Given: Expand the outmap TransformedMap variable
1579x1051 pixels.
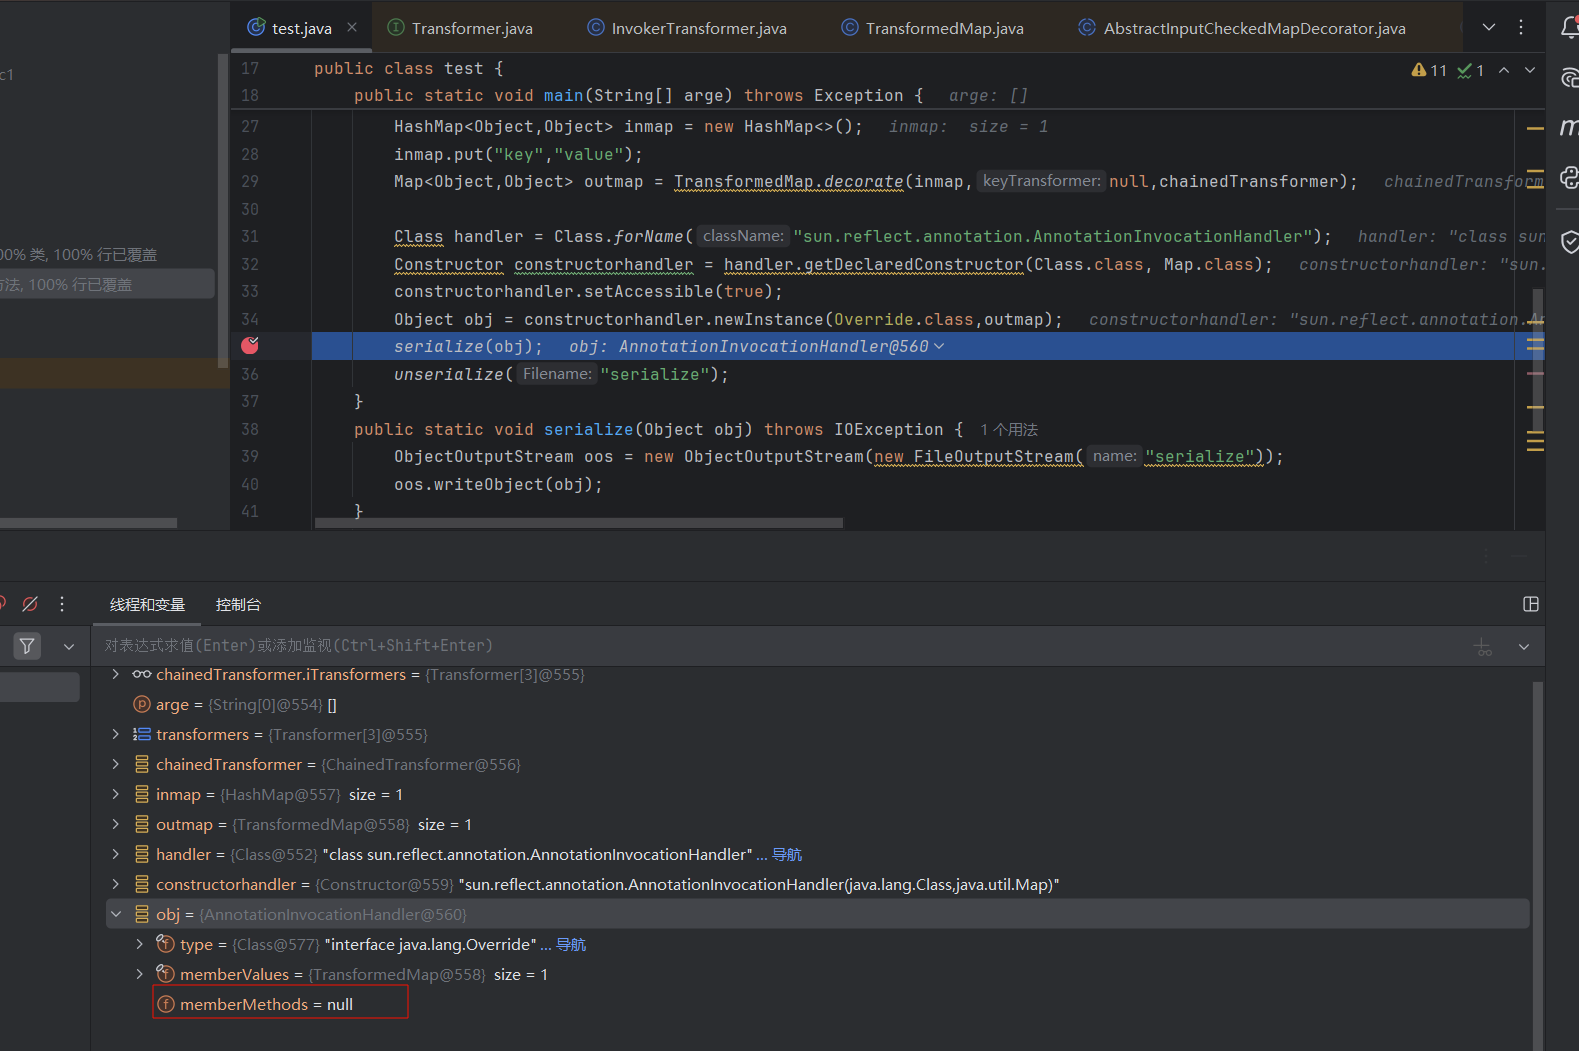Looking at the screenshot, I should click(x=115, y=824).
